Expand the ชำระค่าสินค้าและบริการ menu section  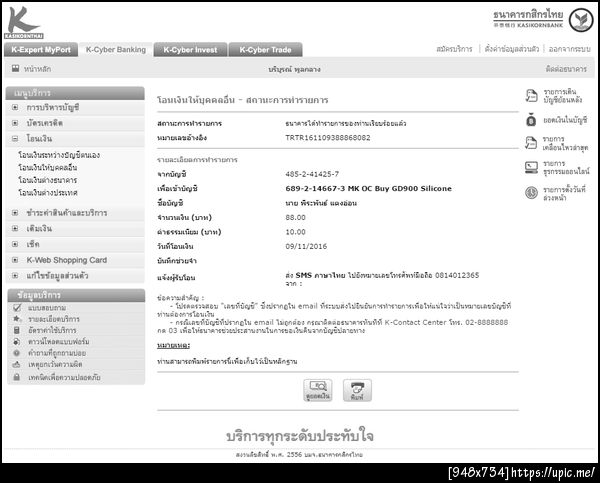[x=15, y=212]
